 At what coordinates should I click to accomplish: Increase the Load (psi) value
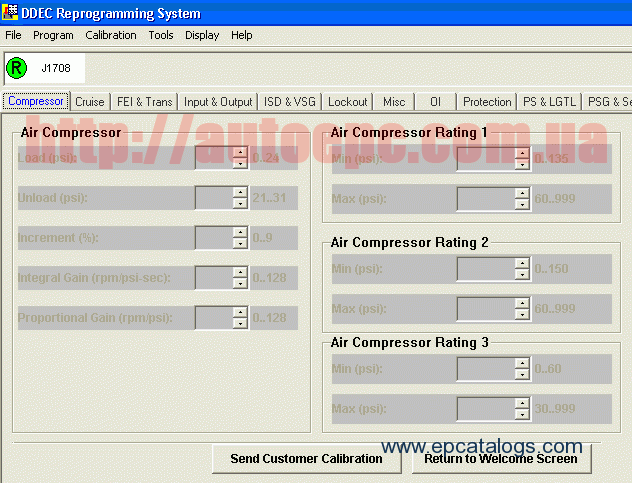pos(240,152)
